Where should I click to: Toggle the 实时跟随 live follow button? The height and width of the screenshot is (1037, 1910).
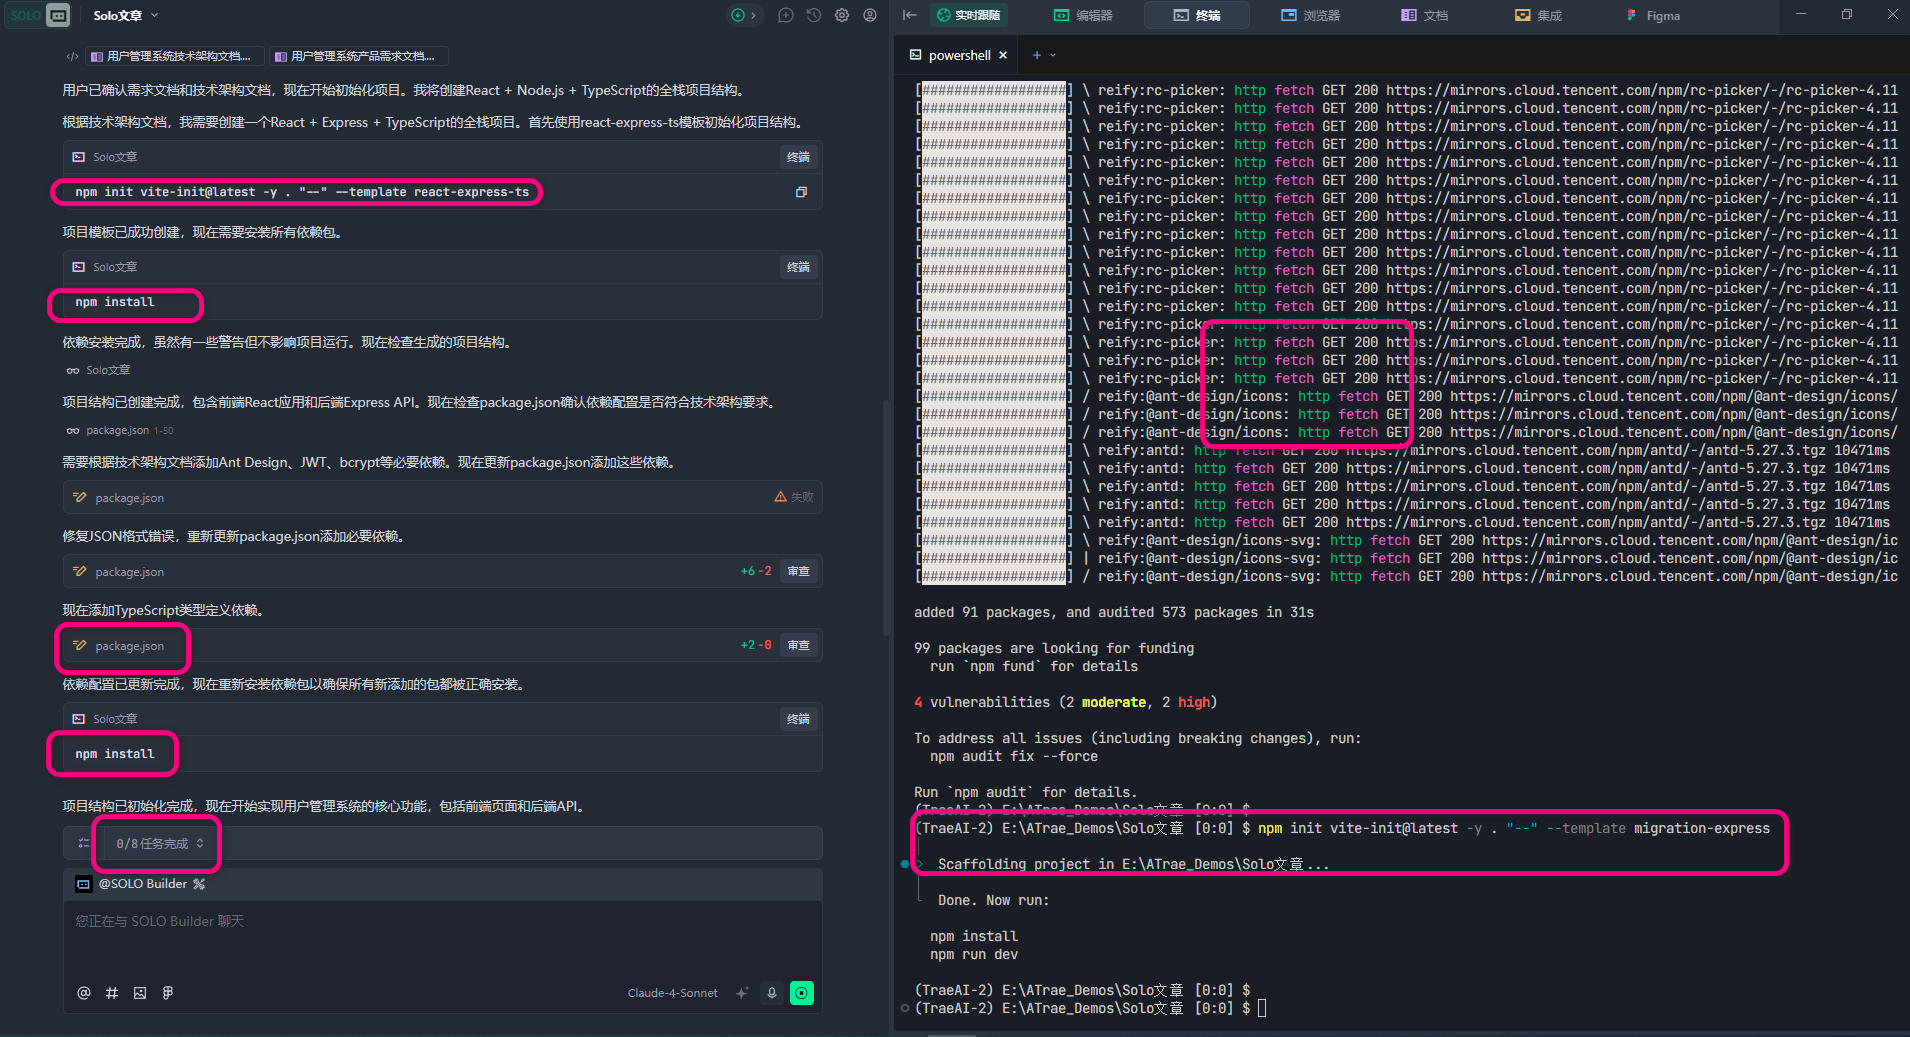tap(968, 15)
